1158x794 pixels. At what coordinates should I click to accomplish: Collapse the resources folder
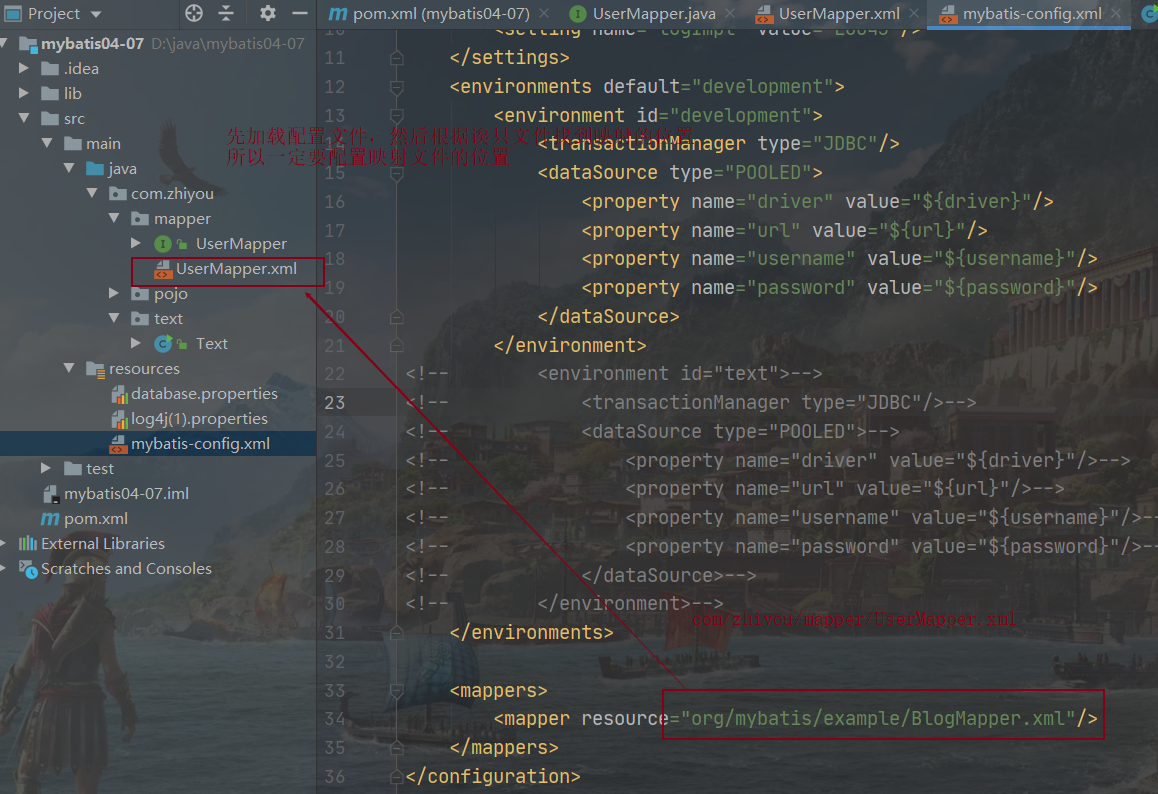69,368
